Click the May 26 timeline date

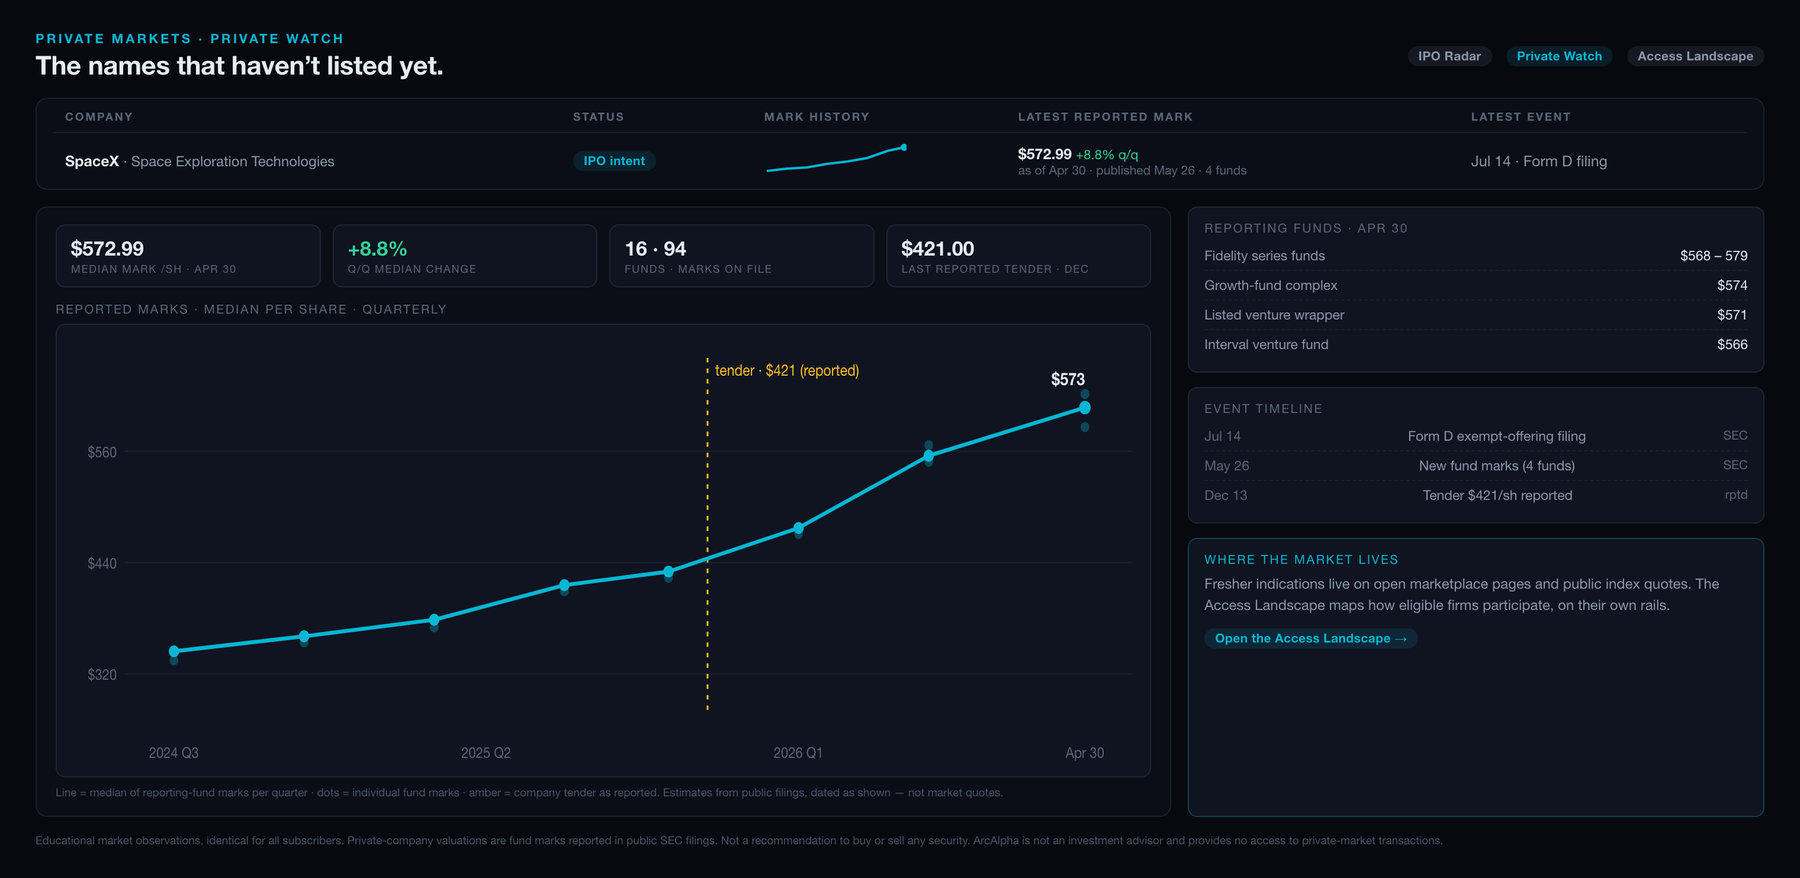pos(1227,466)
